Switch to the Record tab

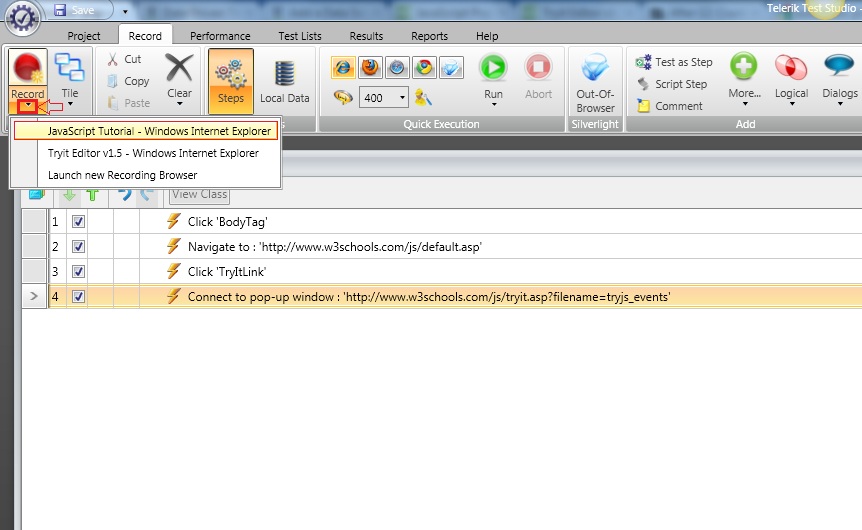(145, 36)
